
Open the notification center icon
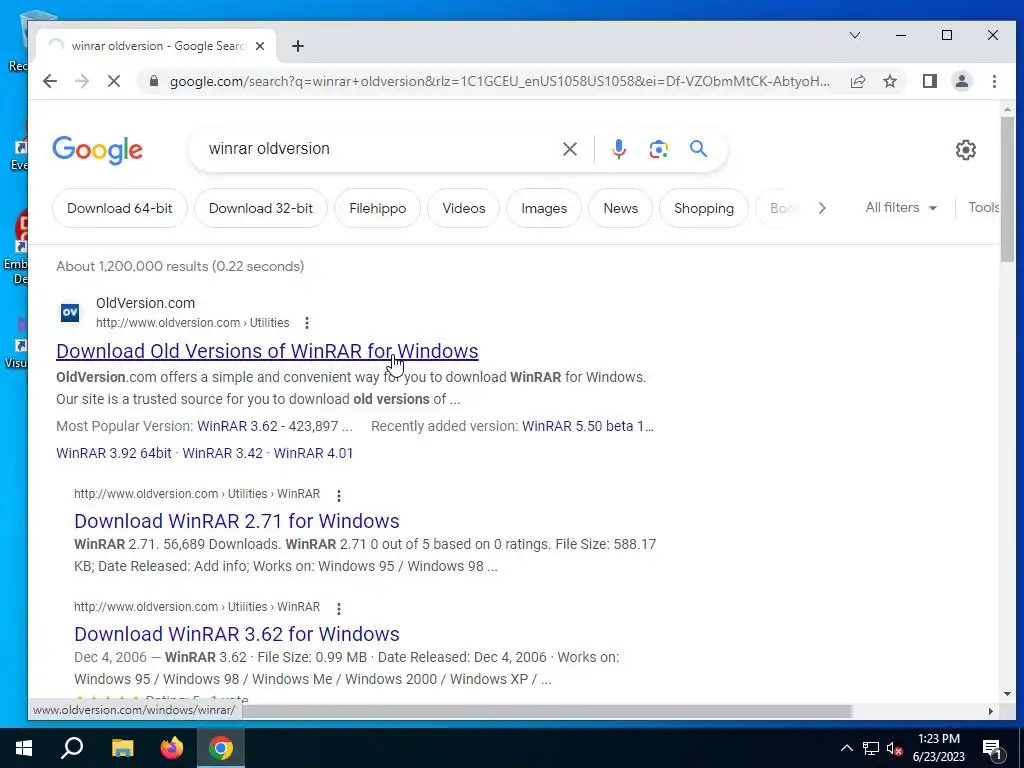tap(992, 748)
